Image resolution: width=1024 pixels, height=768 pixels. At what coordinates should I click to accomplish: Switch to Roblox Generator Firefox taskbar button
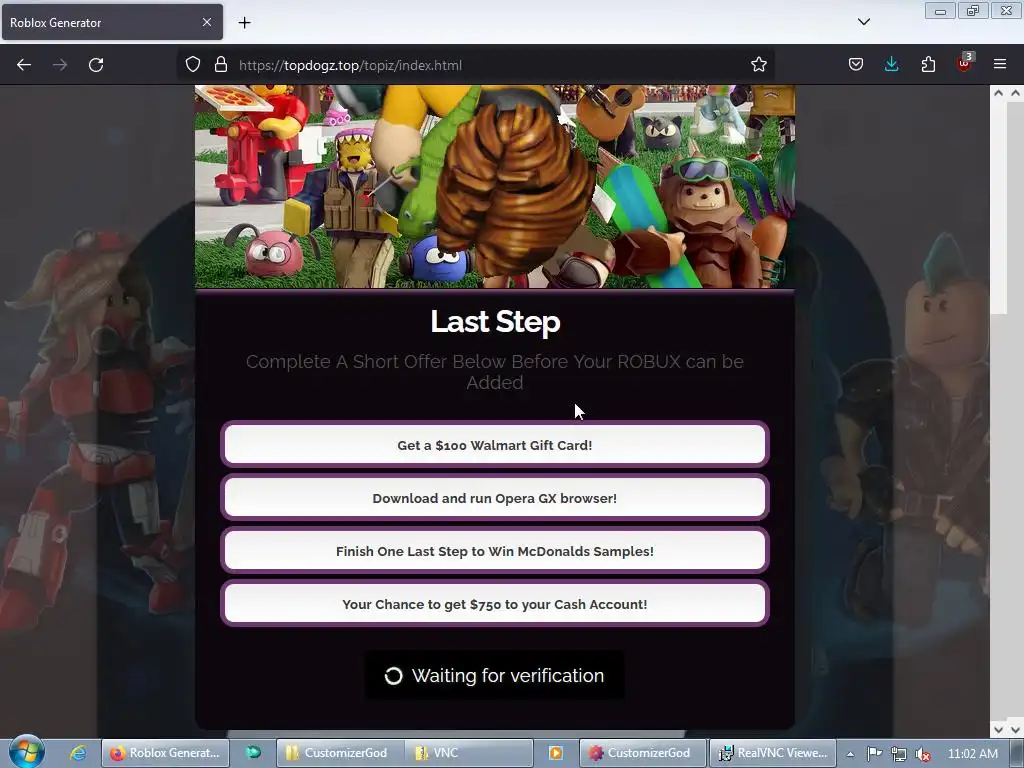click(166, 753)
